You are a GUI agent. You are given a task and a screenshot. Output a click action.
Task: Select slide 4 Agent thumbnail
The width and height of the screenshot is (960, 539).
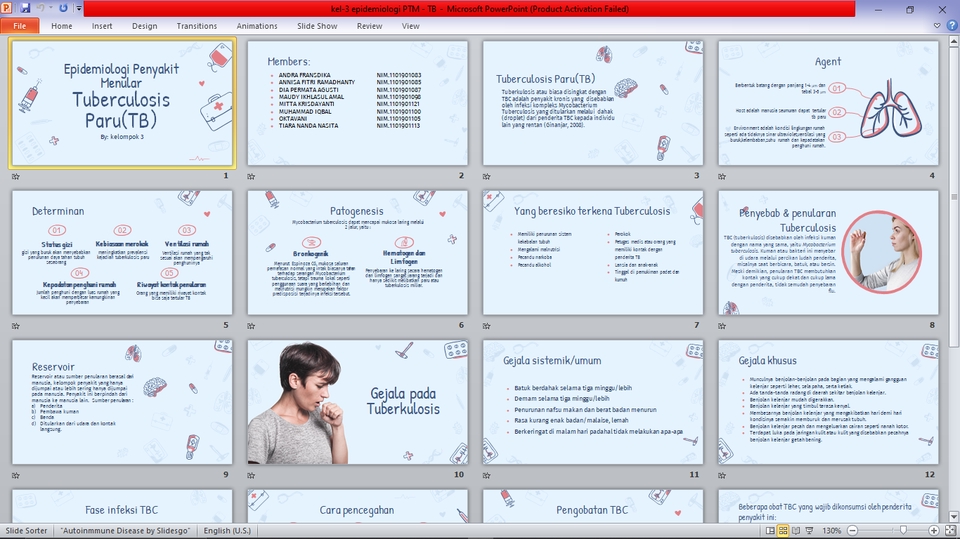[x=828, y=103]
